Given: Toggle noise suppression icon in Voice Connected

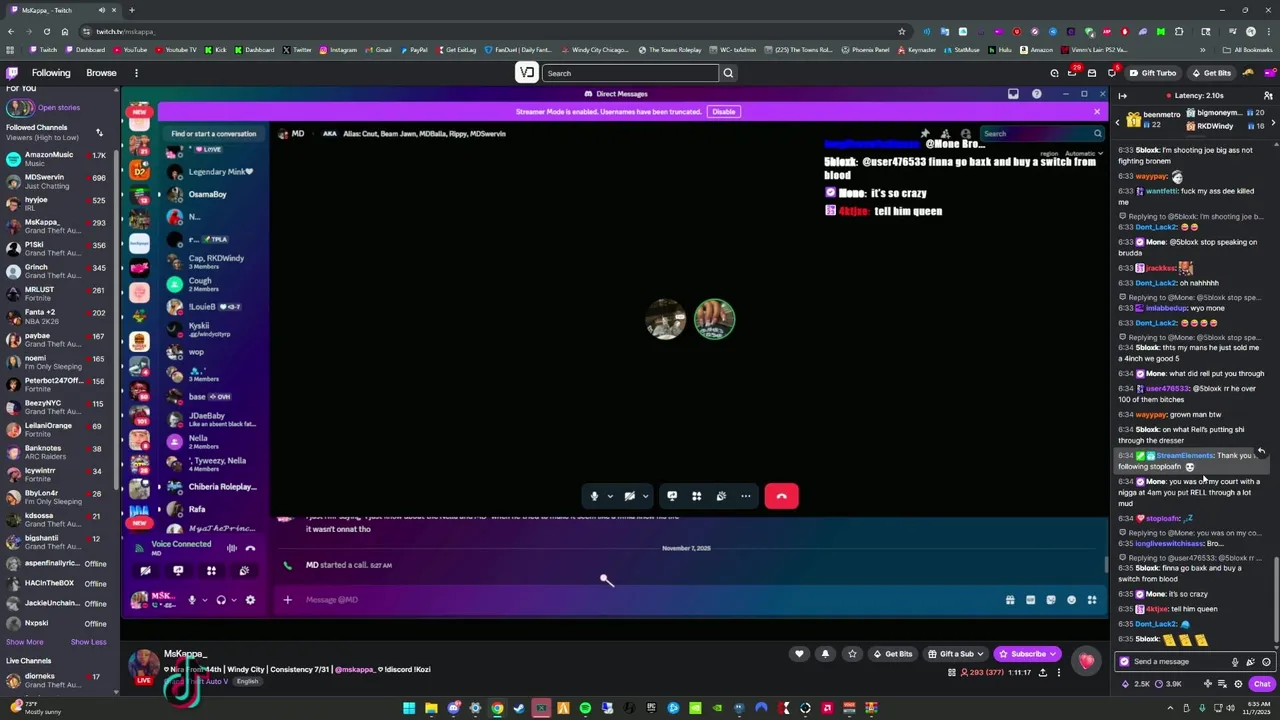Looking at the screenshot, I should point(231,548).
